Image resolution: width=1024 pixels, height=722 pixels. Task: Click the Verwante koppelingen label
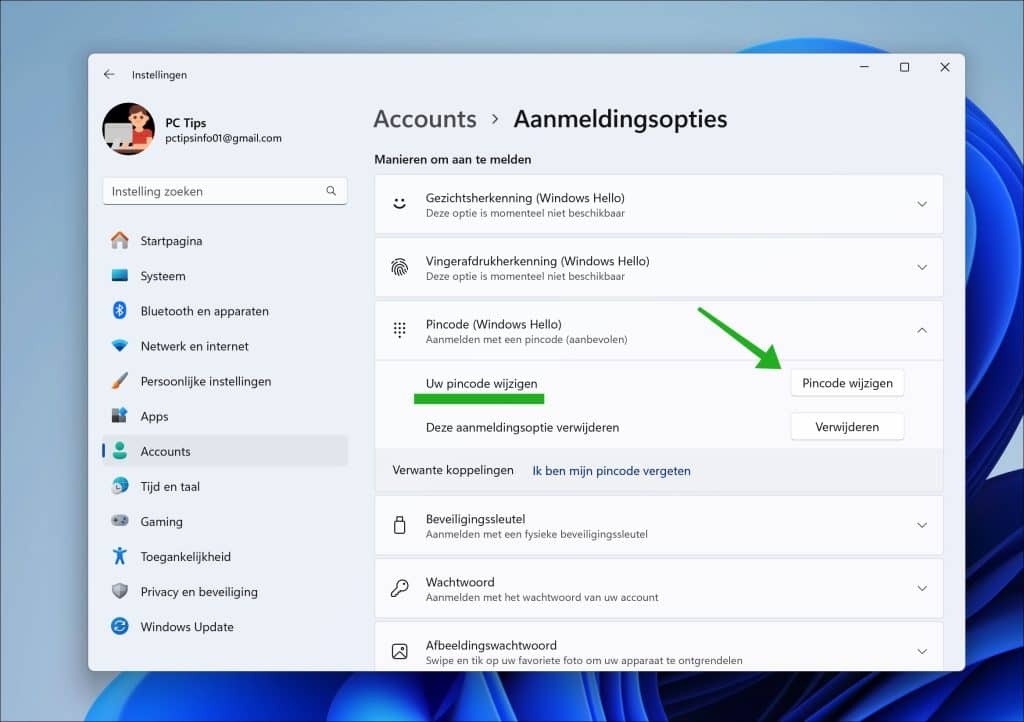coord(453,470)
